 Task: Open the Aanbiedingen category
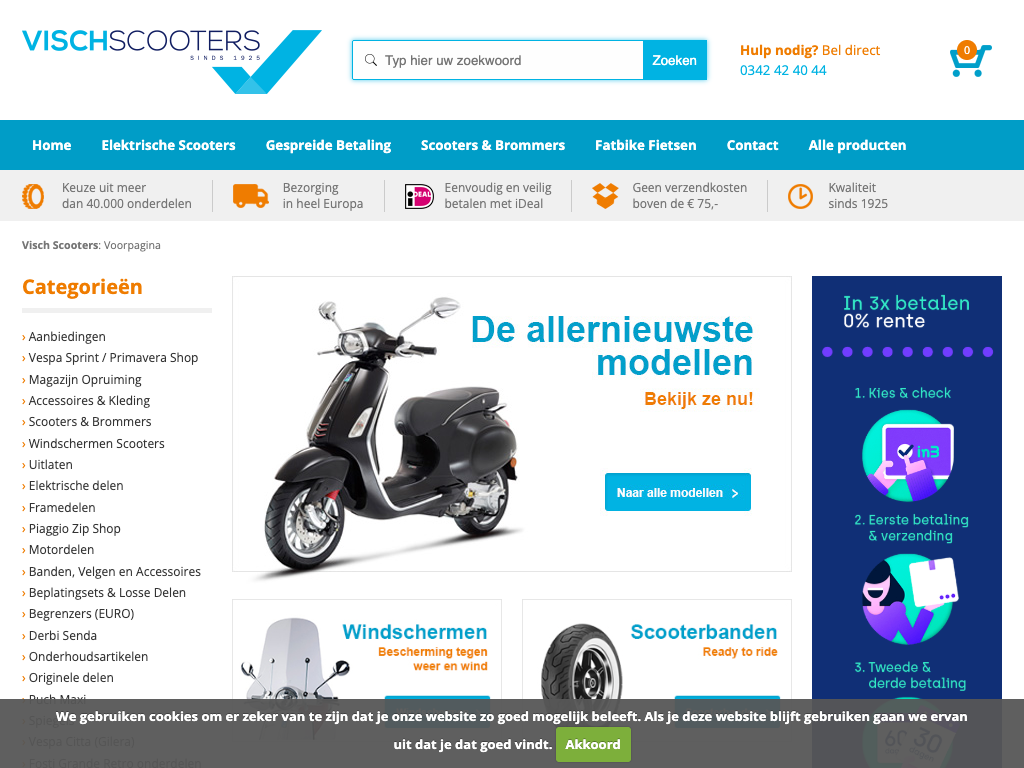67,336
